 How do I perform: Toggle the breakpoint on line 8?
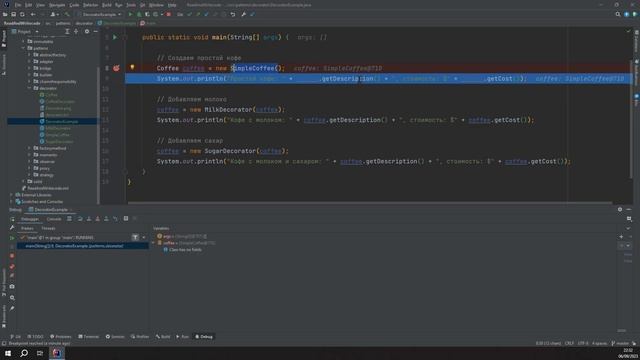tap(116, 68)
